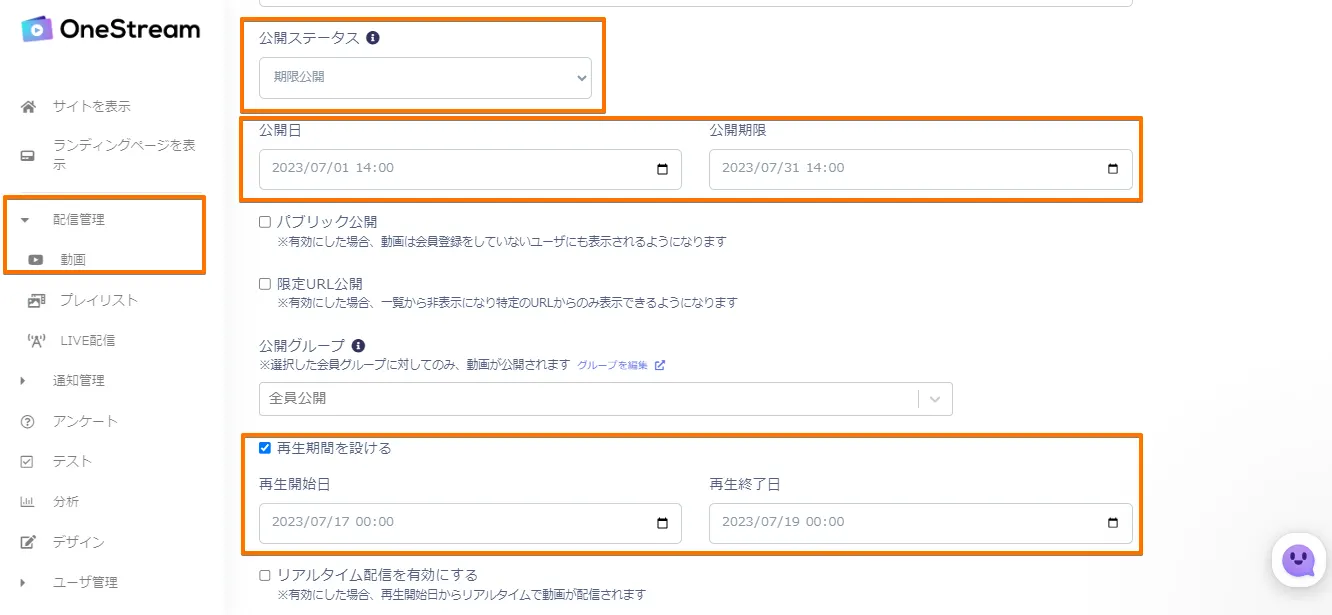Click the landing page card icon
1332x615 pixels.
click(x=29, y=156)
